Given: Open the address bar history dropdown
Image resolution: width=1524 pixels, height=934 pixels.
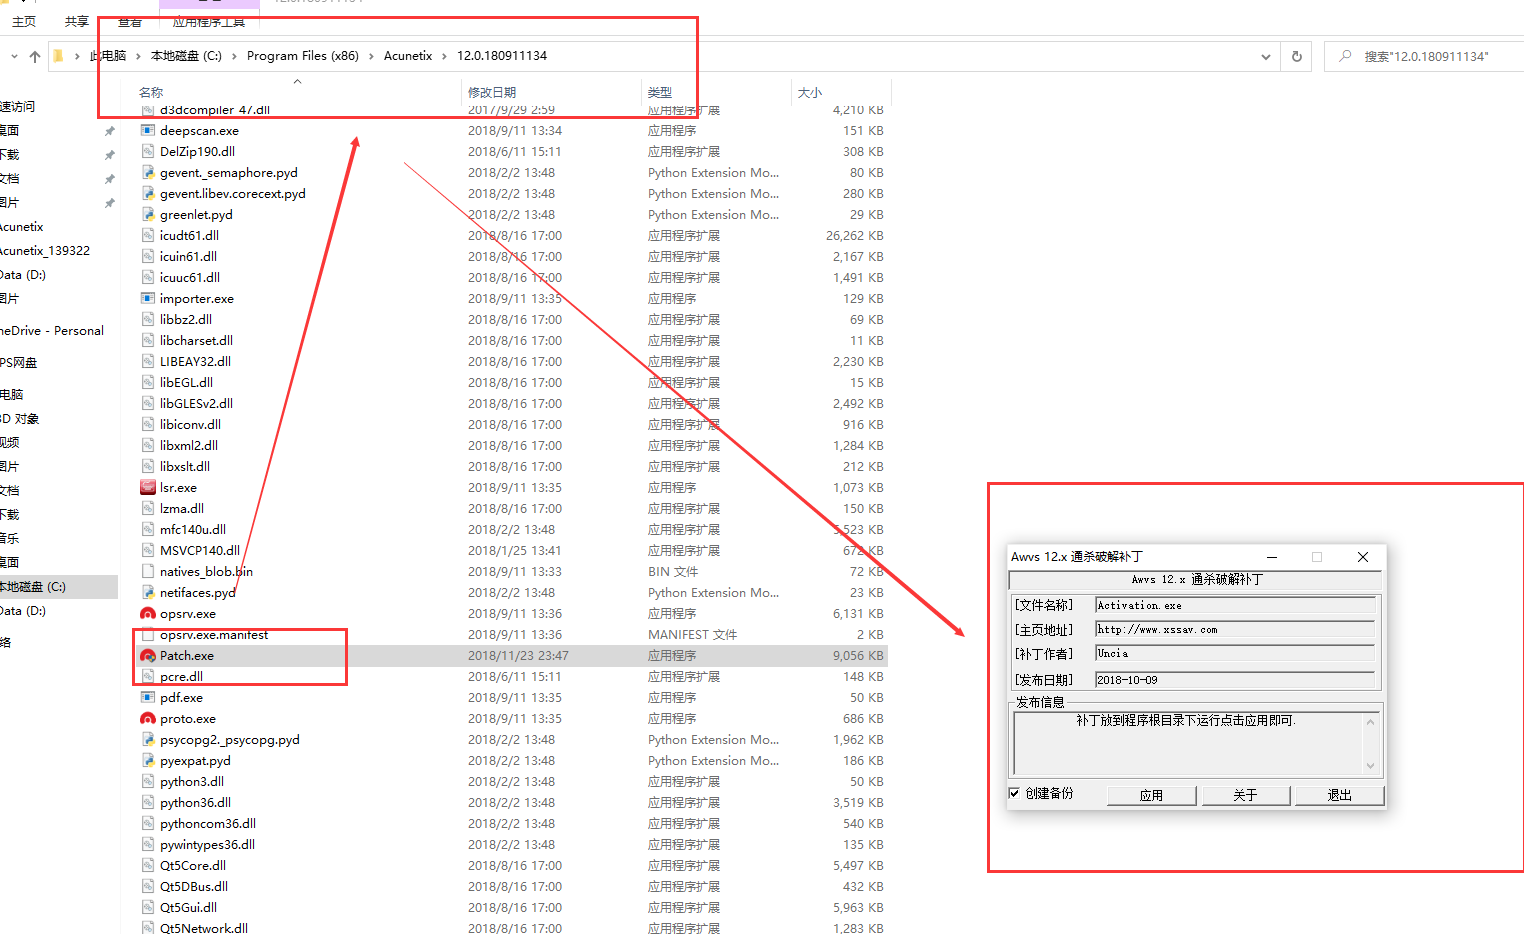Looking at the screenshot, I should 1266,56.
